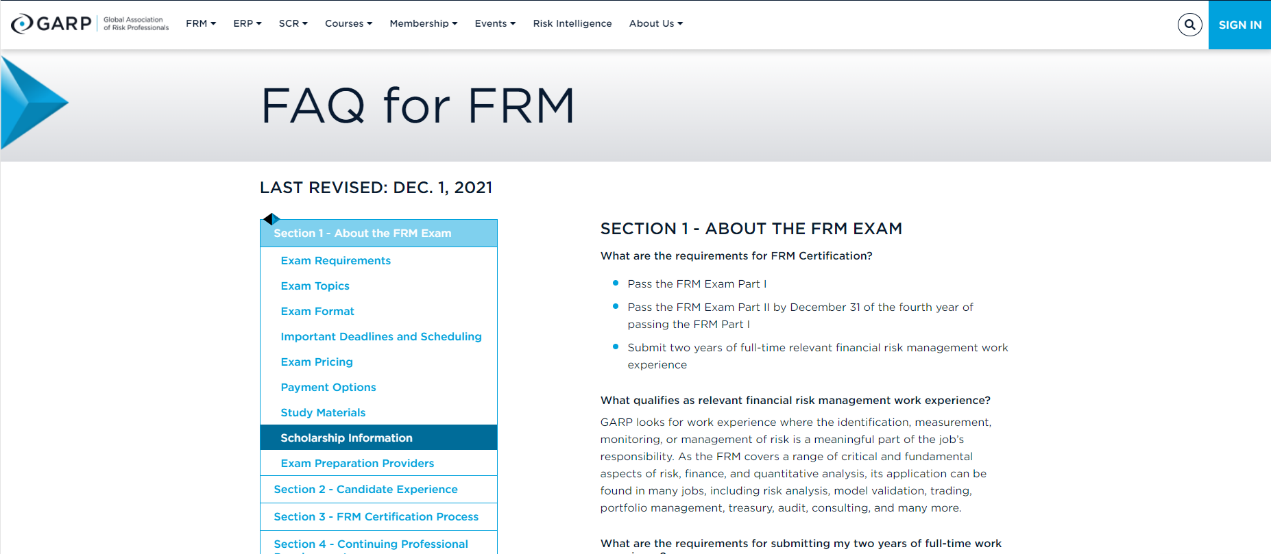Jump to Exam Preparation Providers

[x=357, y=464]
